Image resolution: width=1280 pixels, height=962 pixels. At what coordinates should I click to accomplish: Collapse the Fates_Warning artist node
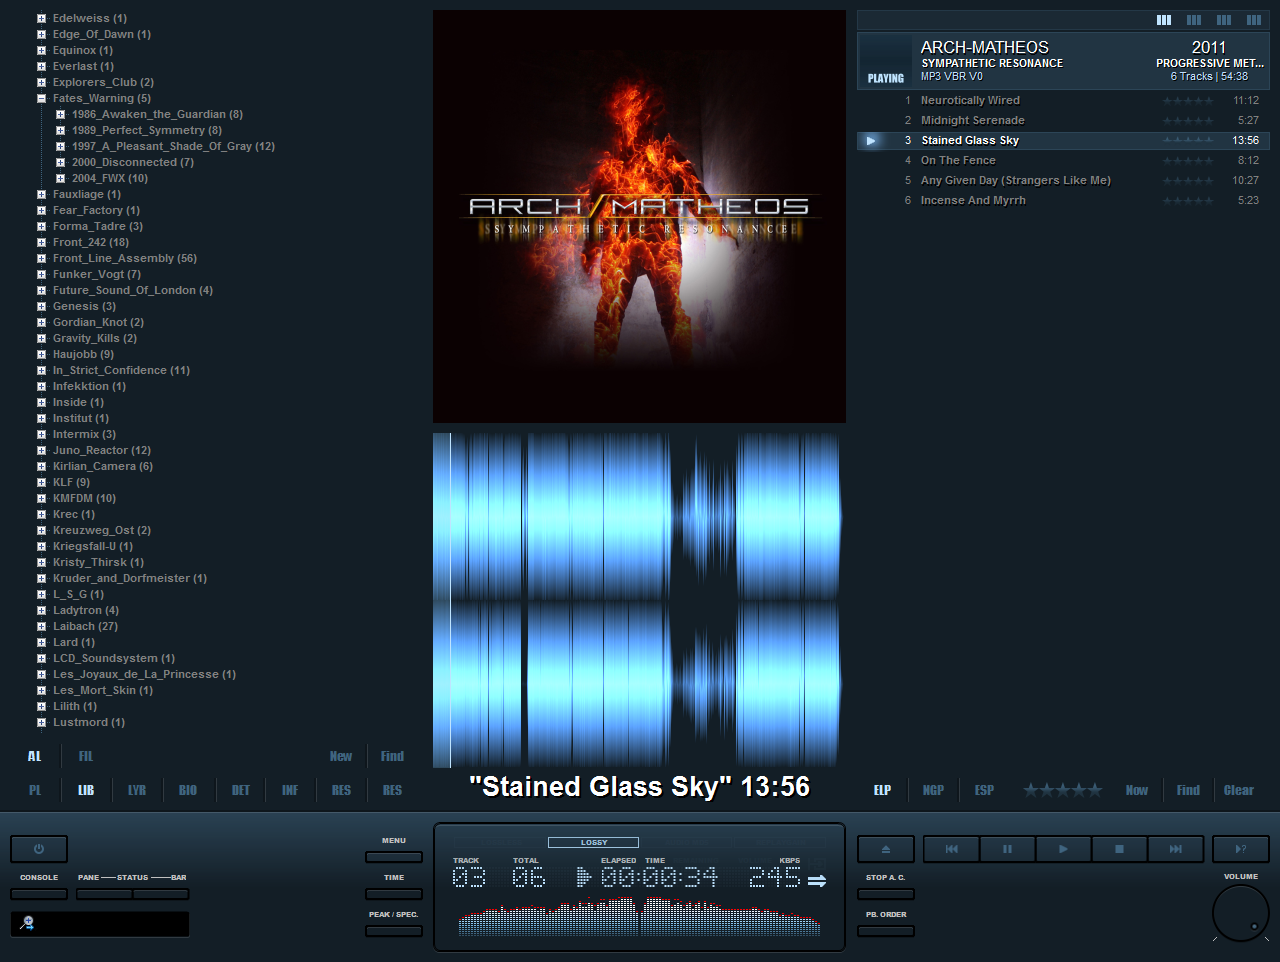(x=42, y=99)
